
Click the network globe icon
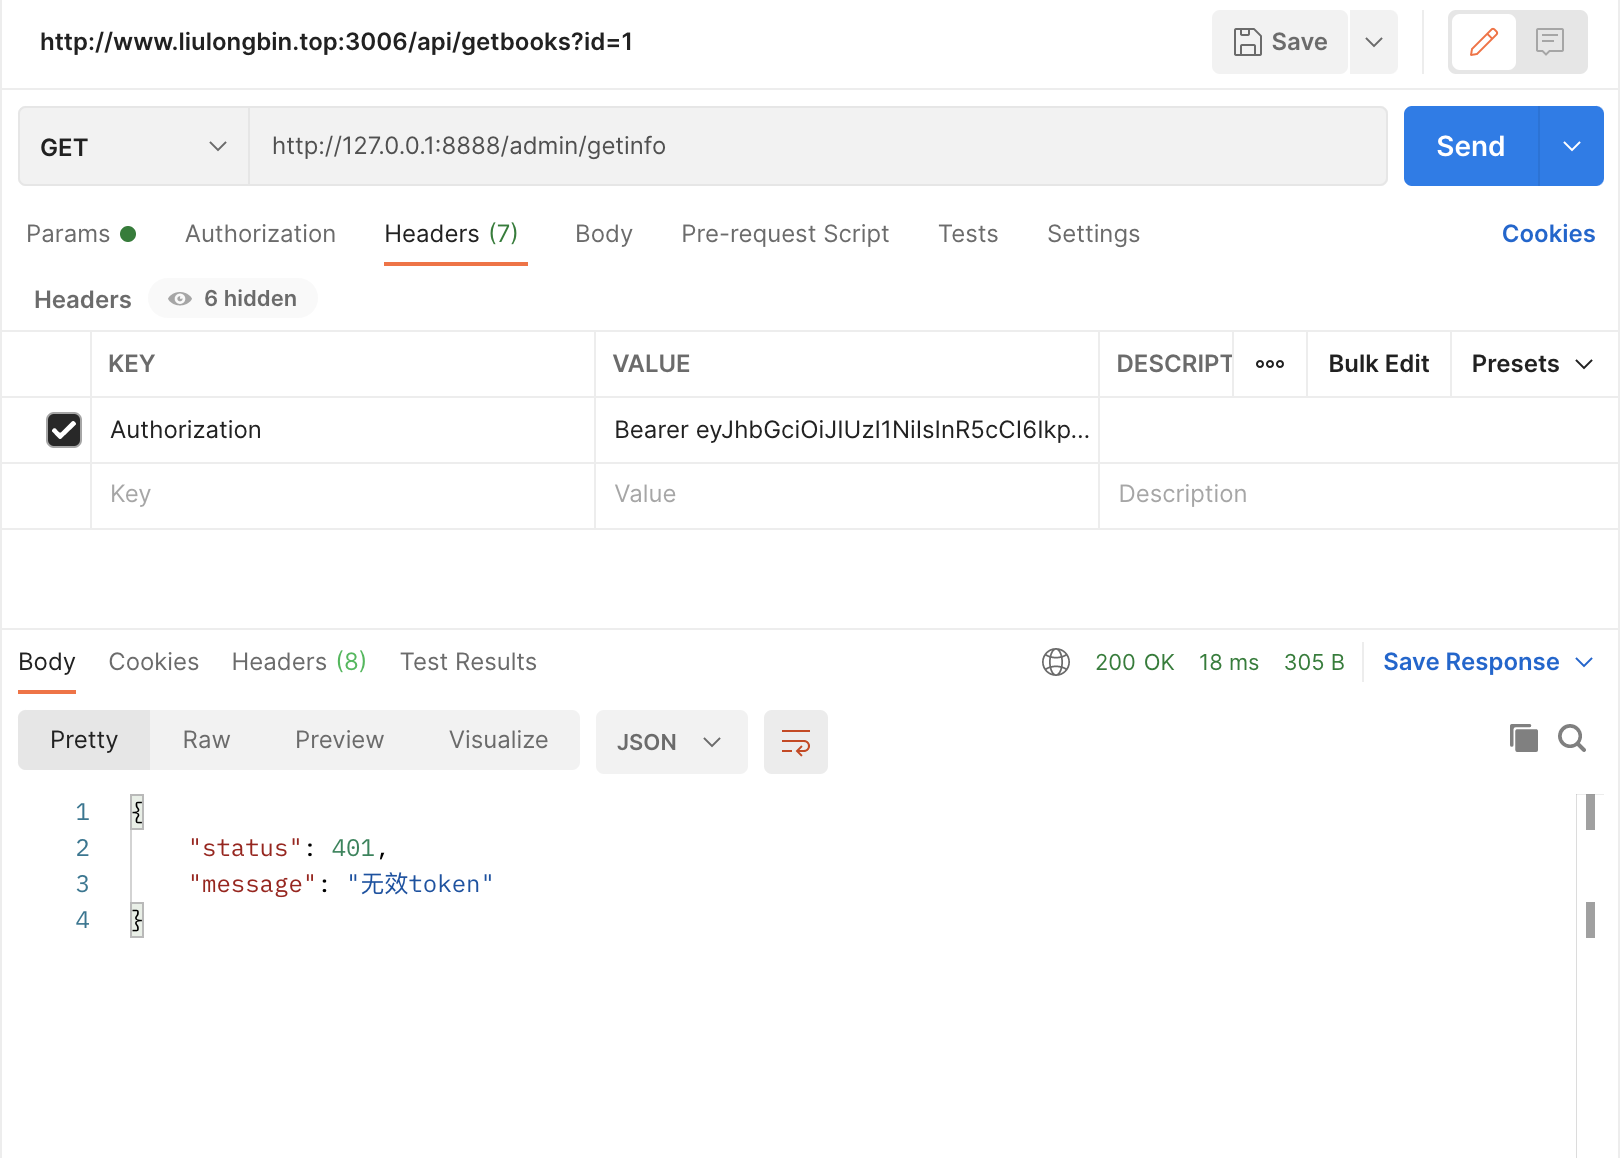pyautogui.click(x=1055, y=662)
